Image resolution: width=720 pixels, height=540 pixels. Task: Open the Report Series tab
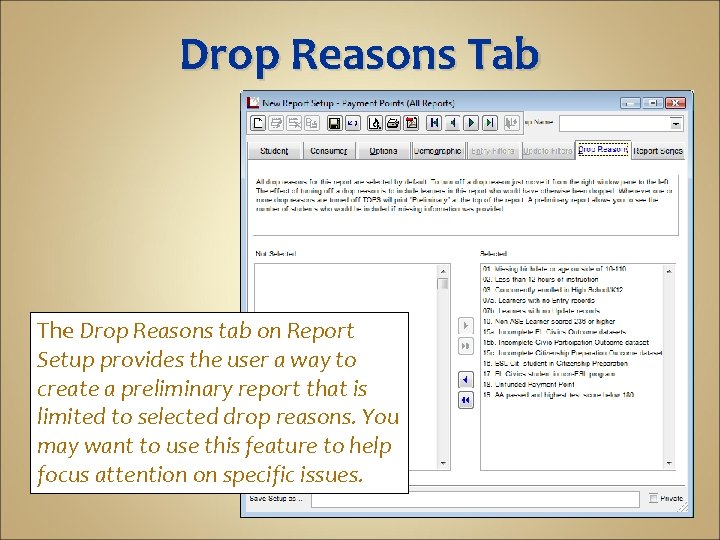tap(658, 151)
